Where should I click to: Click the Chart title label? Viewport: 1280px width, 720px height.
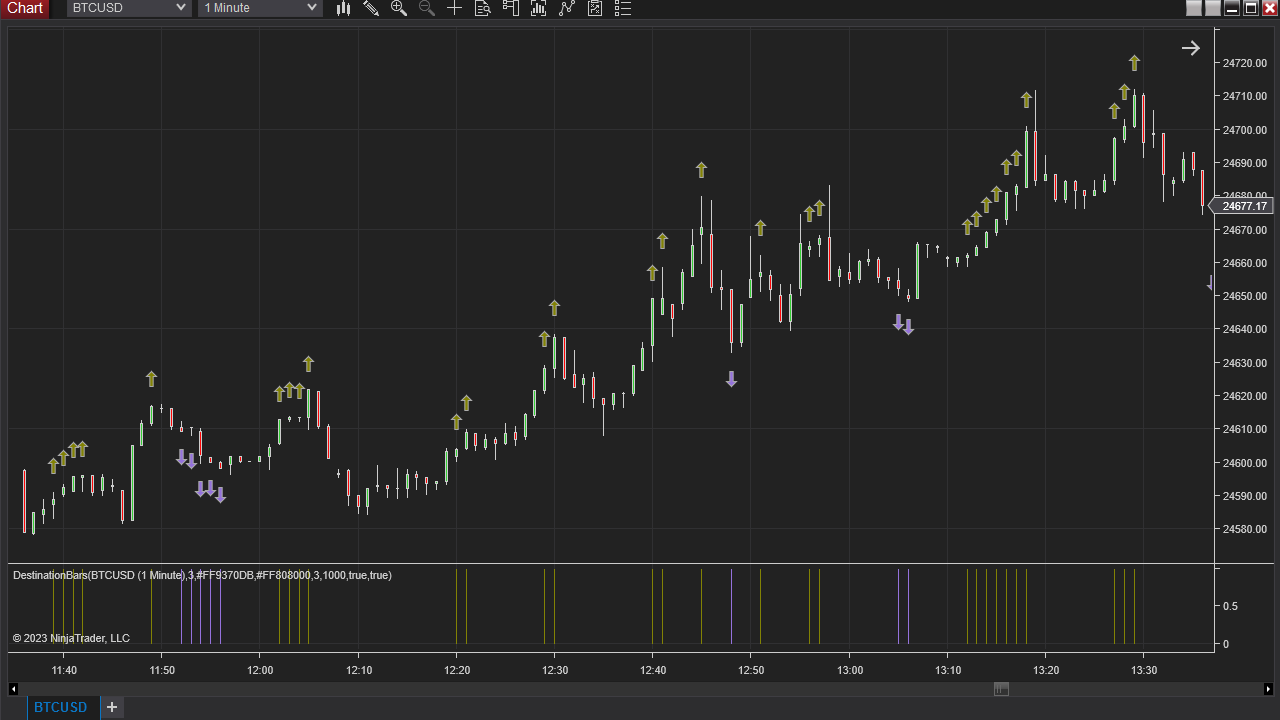tap(25, 8)
